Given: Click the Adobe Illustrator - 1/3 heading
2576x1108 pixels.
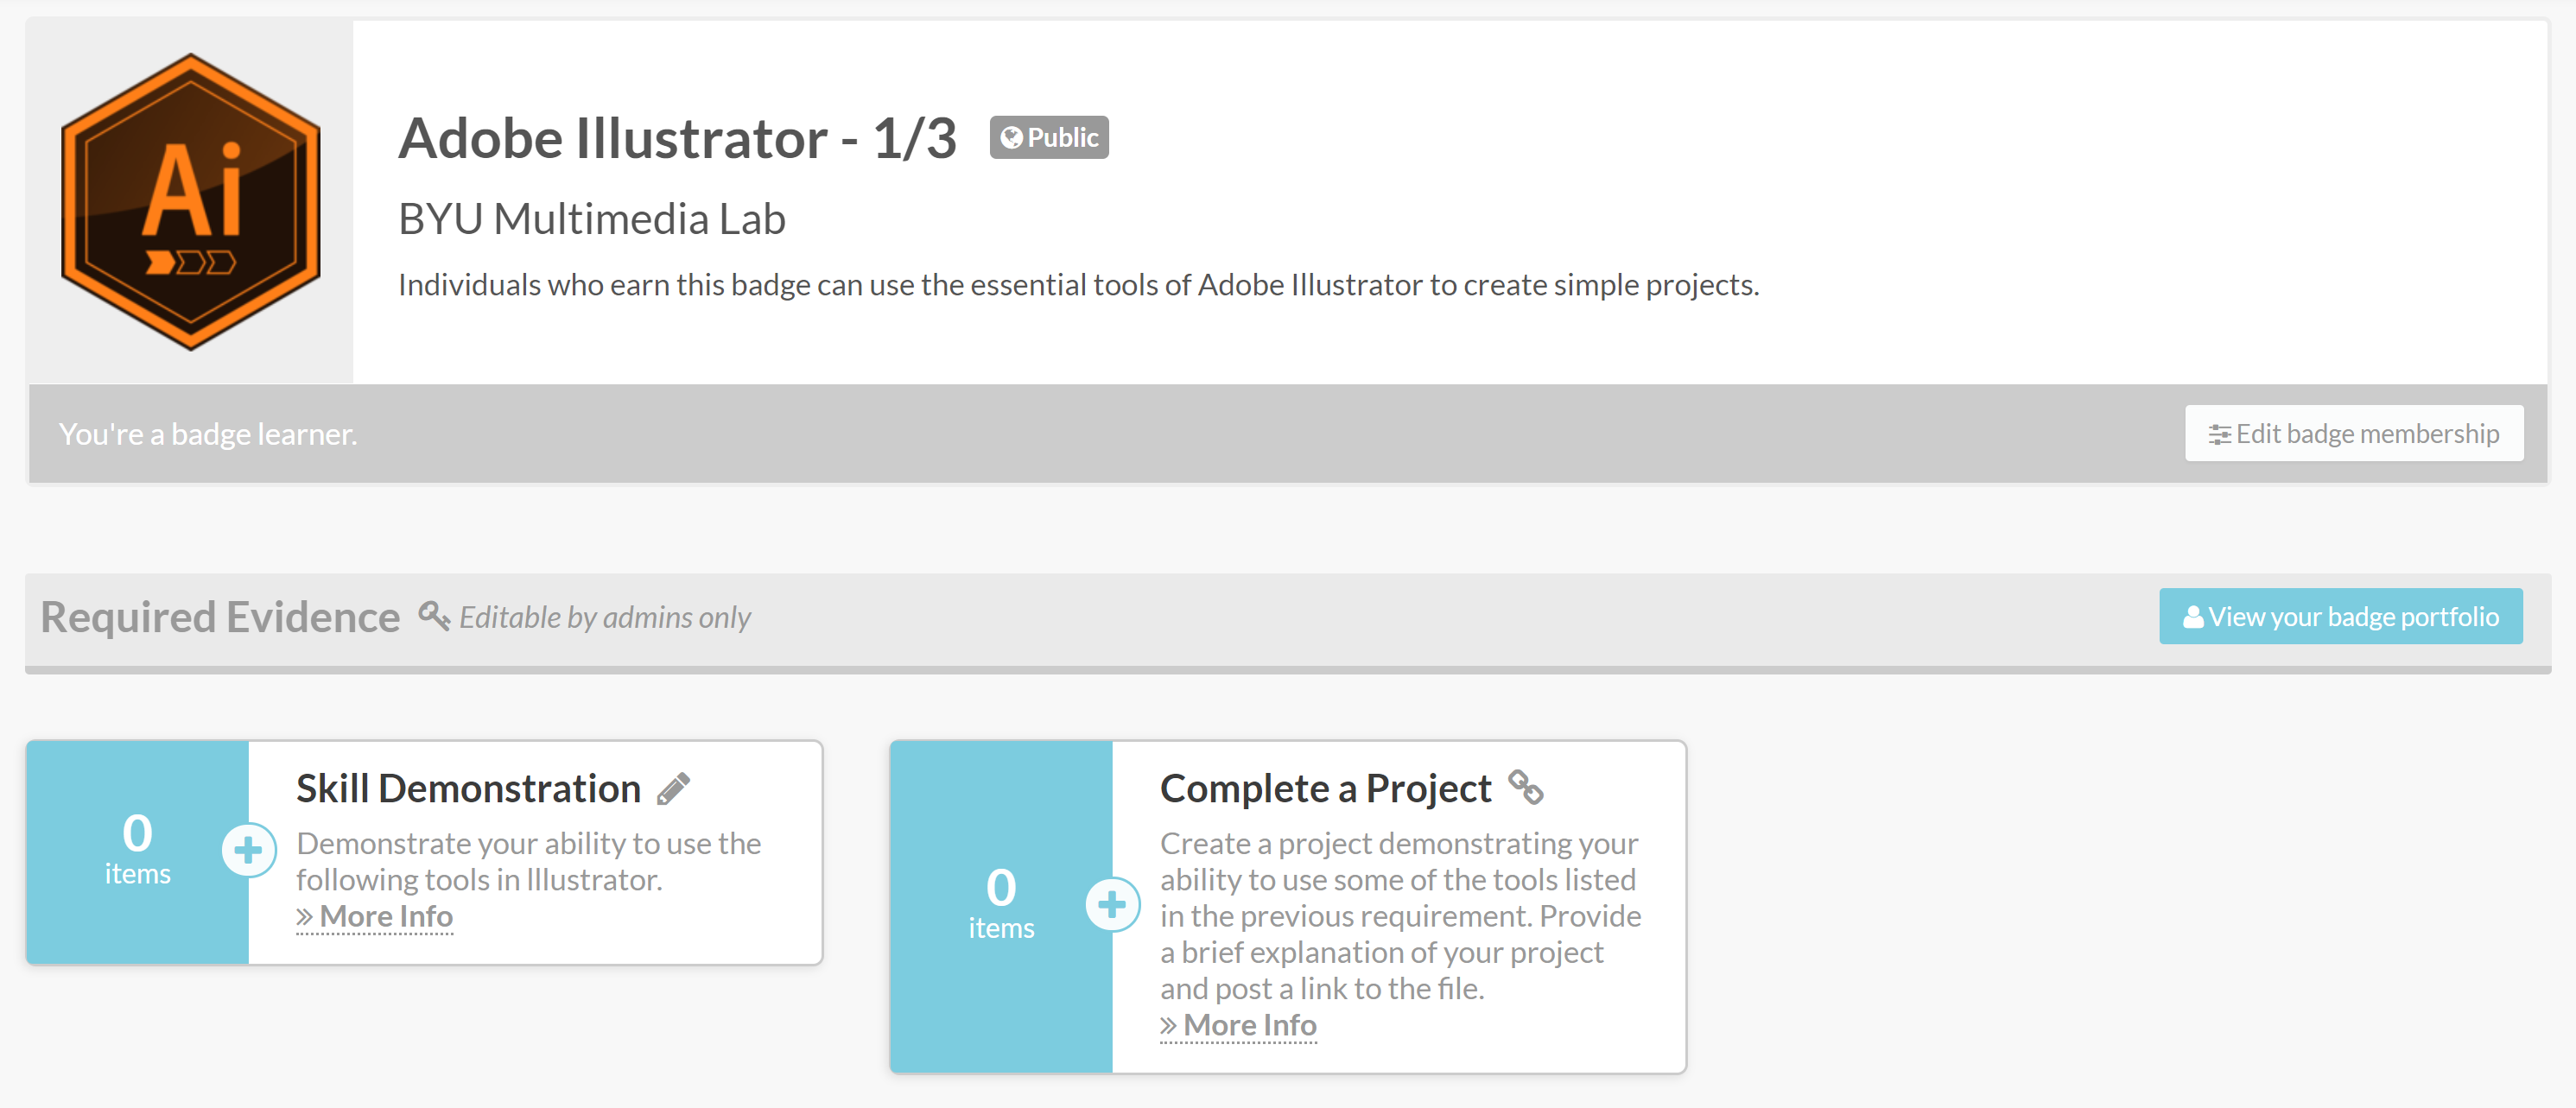Looking at the screenshot, I should click(x=677, y=138).
